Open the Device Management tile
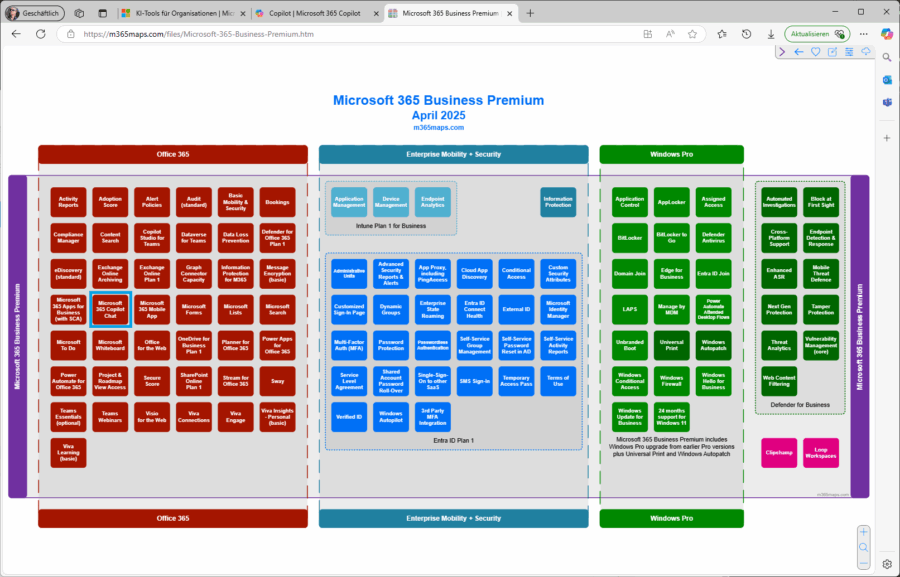 (x=391, y=202)
